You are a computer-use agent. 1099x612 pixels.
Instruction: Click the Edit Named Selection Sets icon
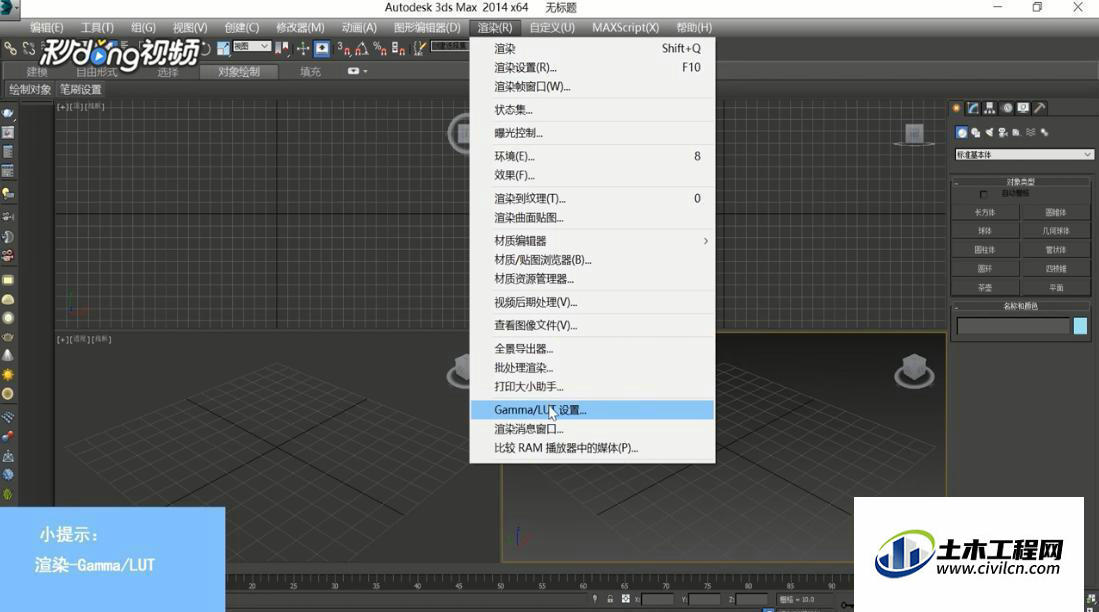tap(419, 48)
